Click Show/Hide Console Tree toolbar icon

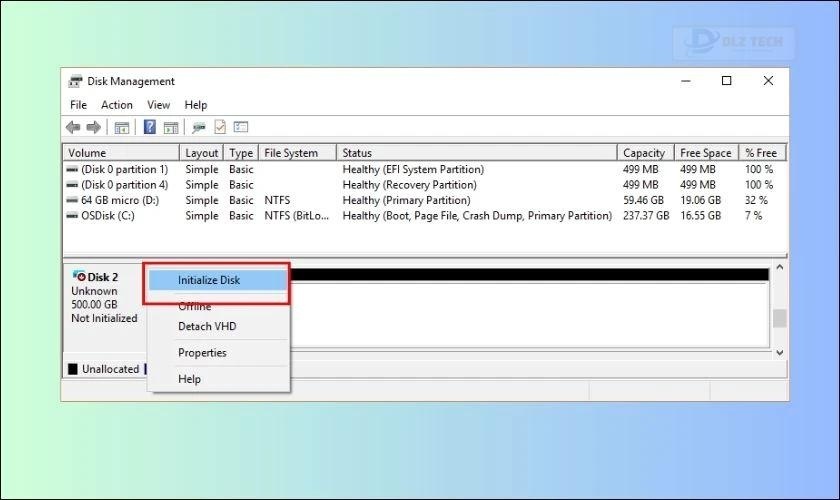(x=122, y=128)
